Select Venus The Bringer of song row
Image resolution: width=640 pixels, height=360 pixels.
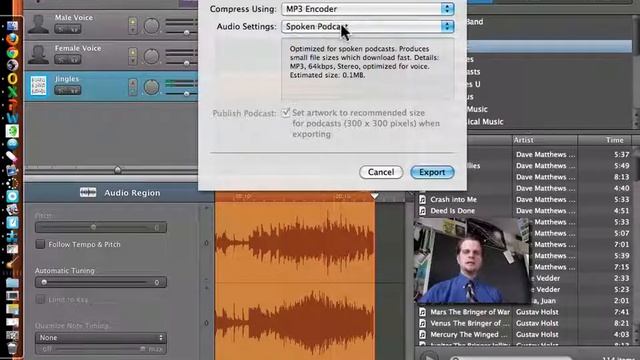(x=524, y=323)
